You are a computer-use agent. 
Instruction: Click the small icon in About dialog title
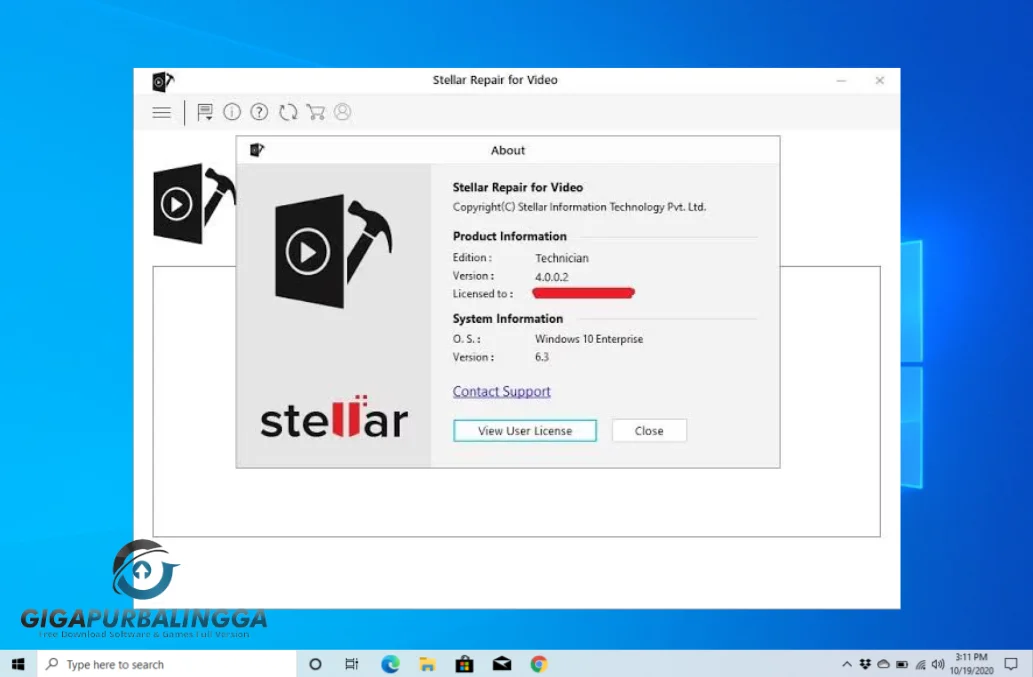(x=257, y=150)
